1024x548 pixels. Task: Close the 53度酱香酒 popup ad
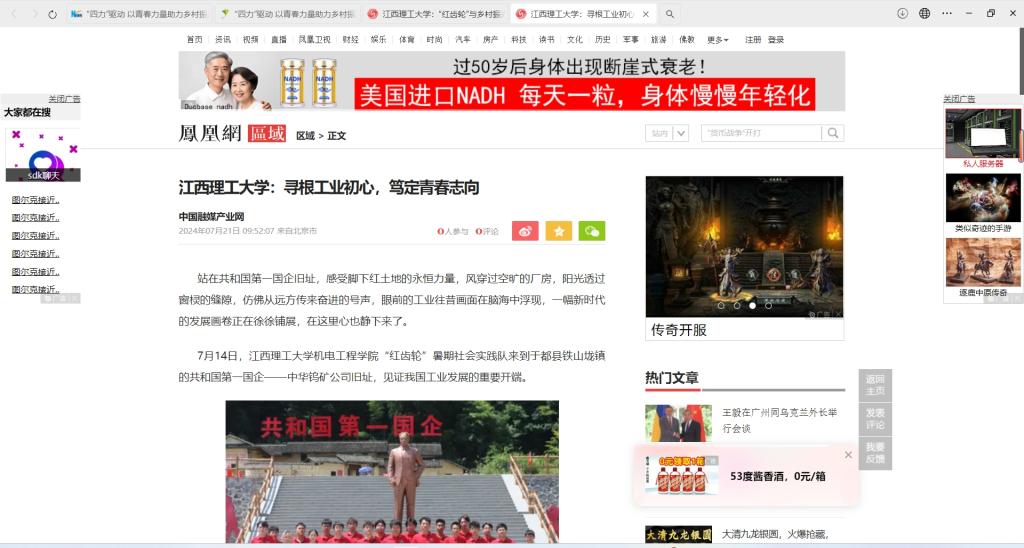pyautogui.click(x=848, y=455)
